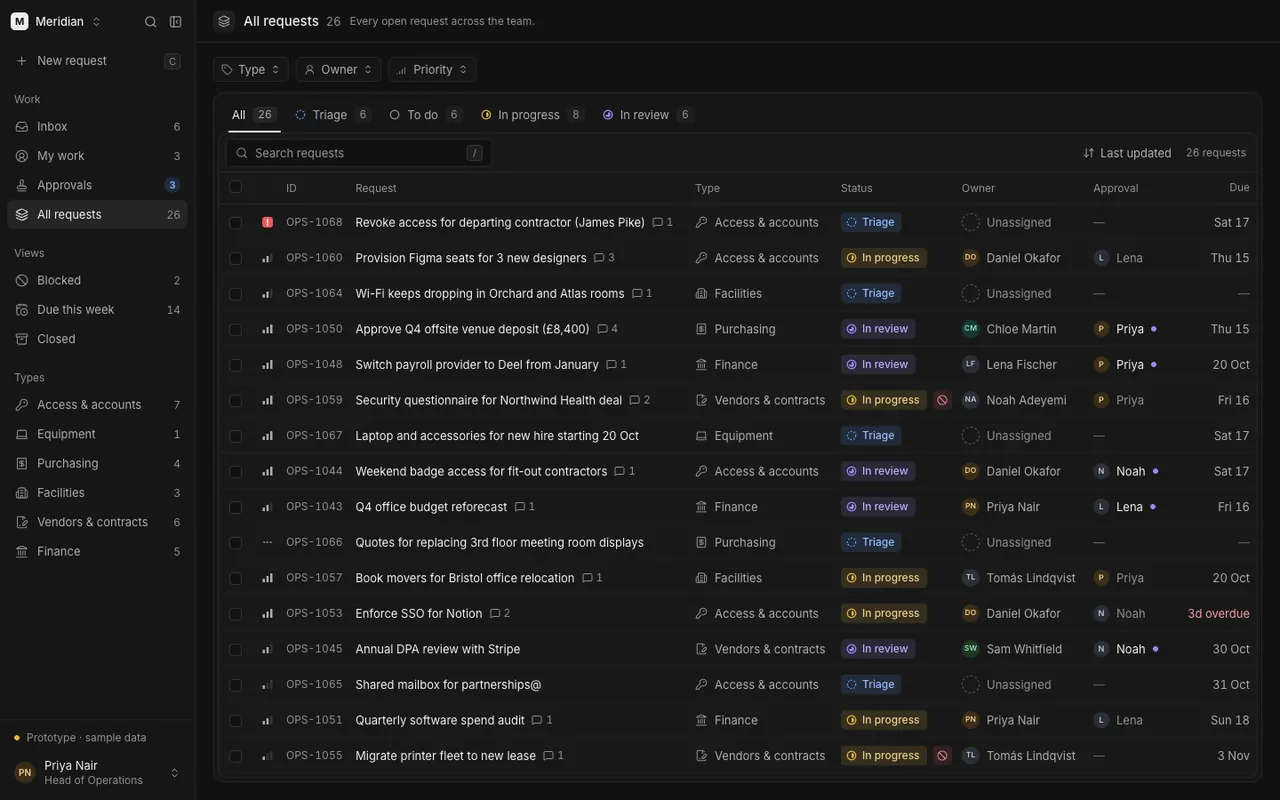Select the All tab
This screenshot has height=800, width=1280.
pos(254,115)
